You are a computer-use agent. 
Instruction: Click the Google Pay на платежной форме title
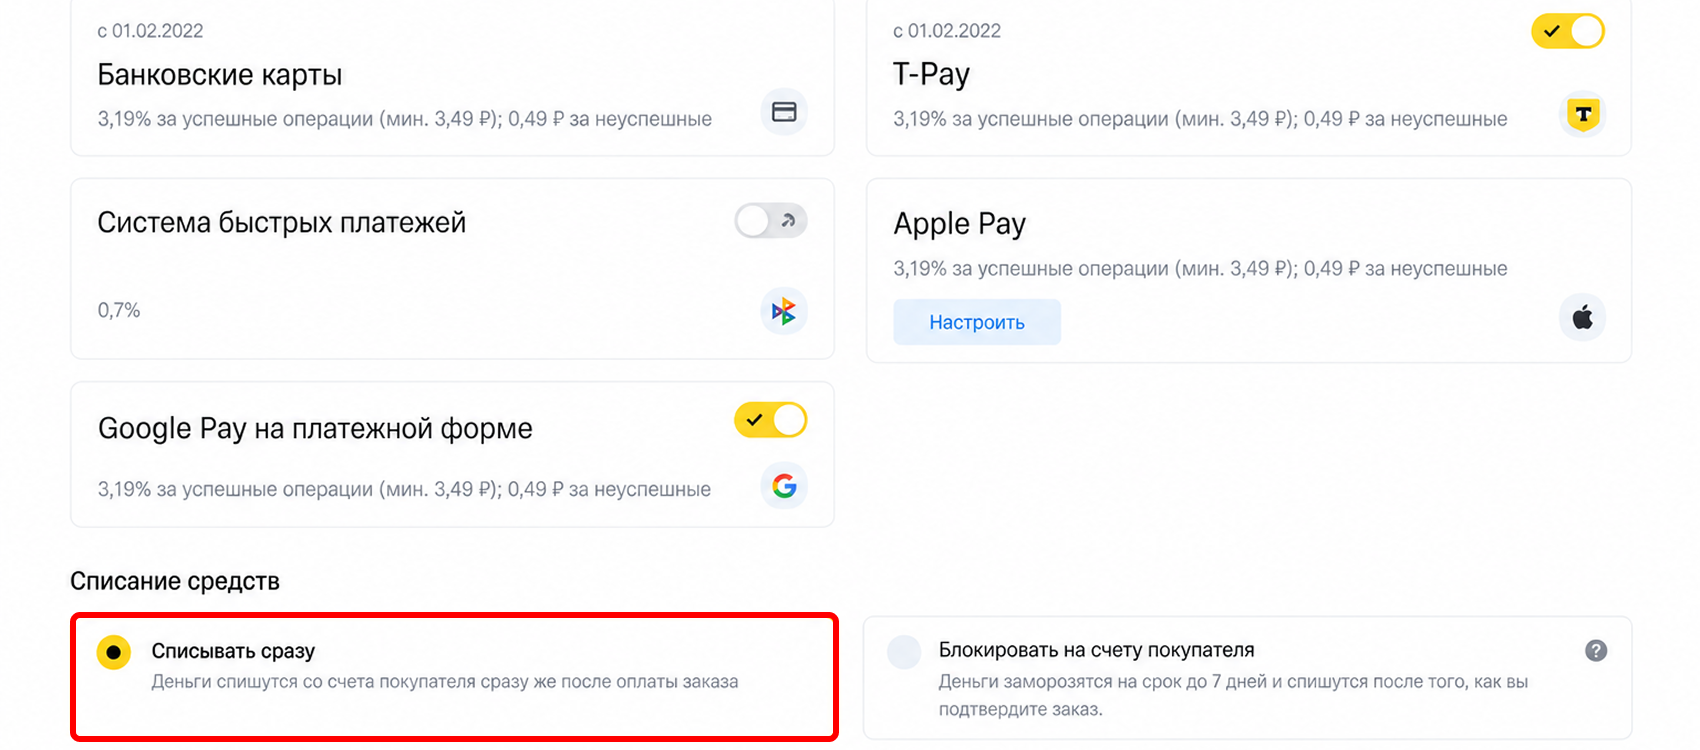315,428
